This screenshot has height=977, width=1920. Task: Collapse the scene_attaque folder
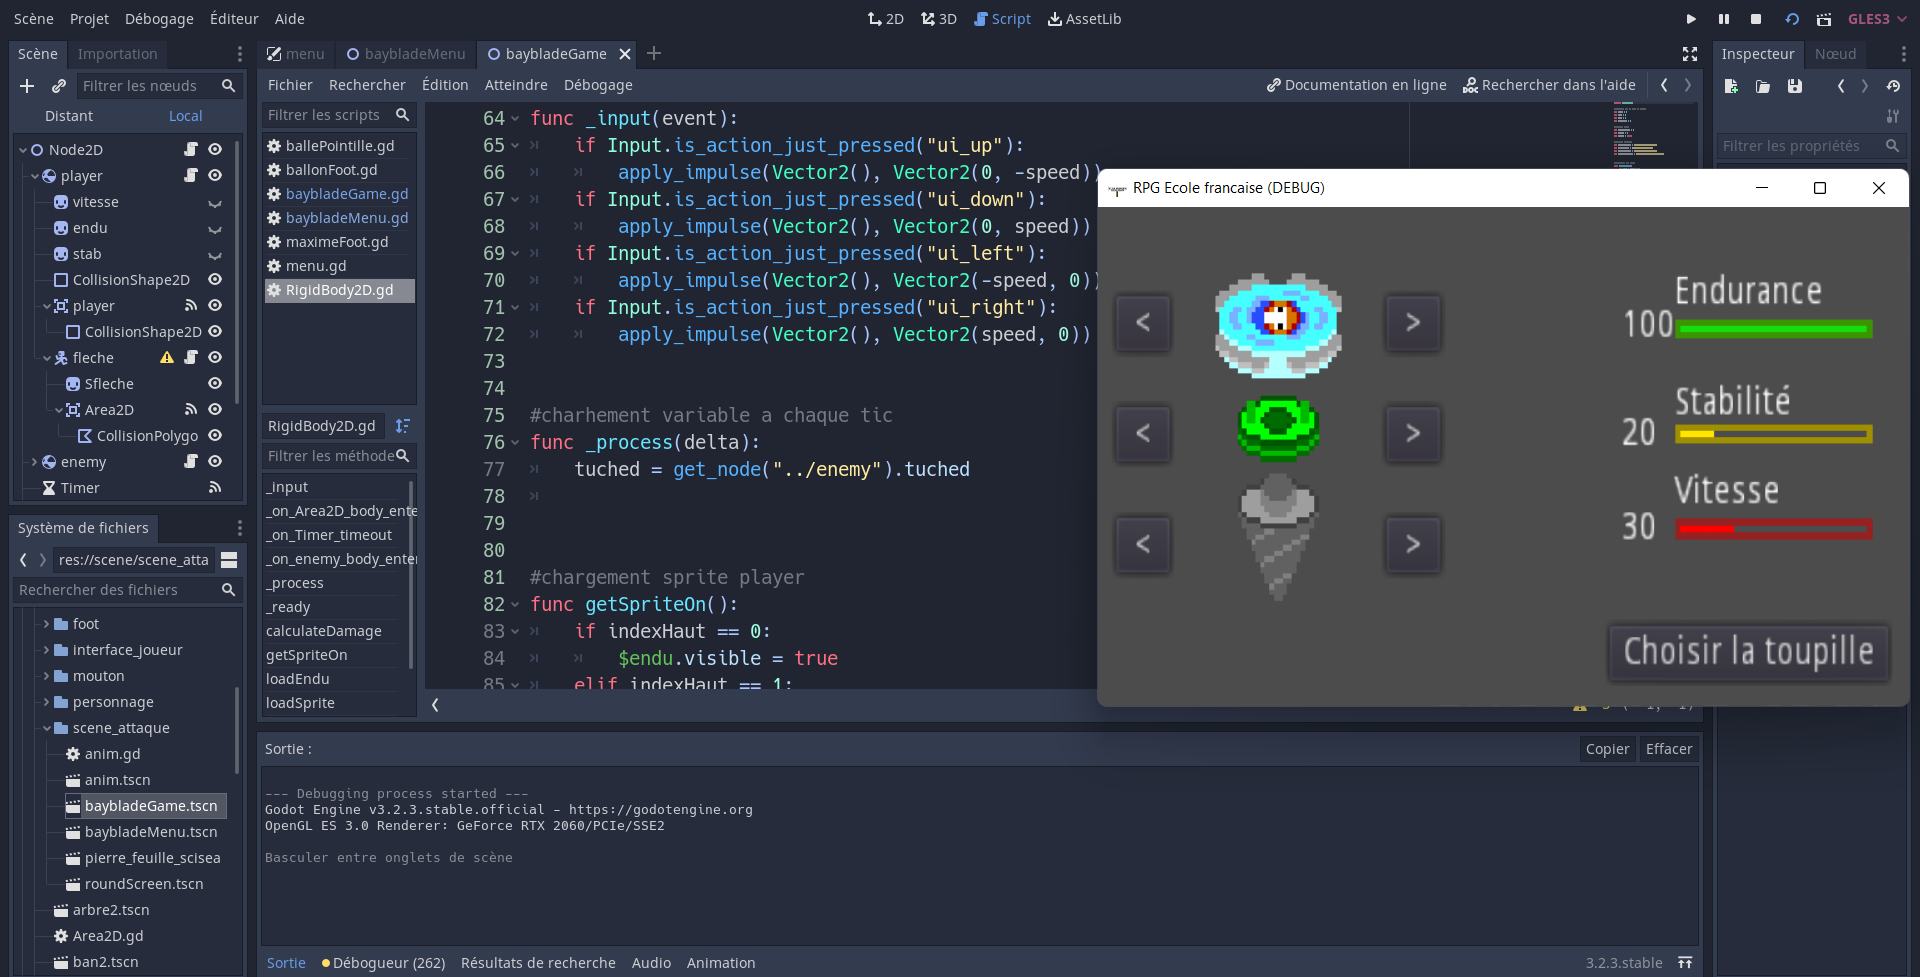coord(46,728)
